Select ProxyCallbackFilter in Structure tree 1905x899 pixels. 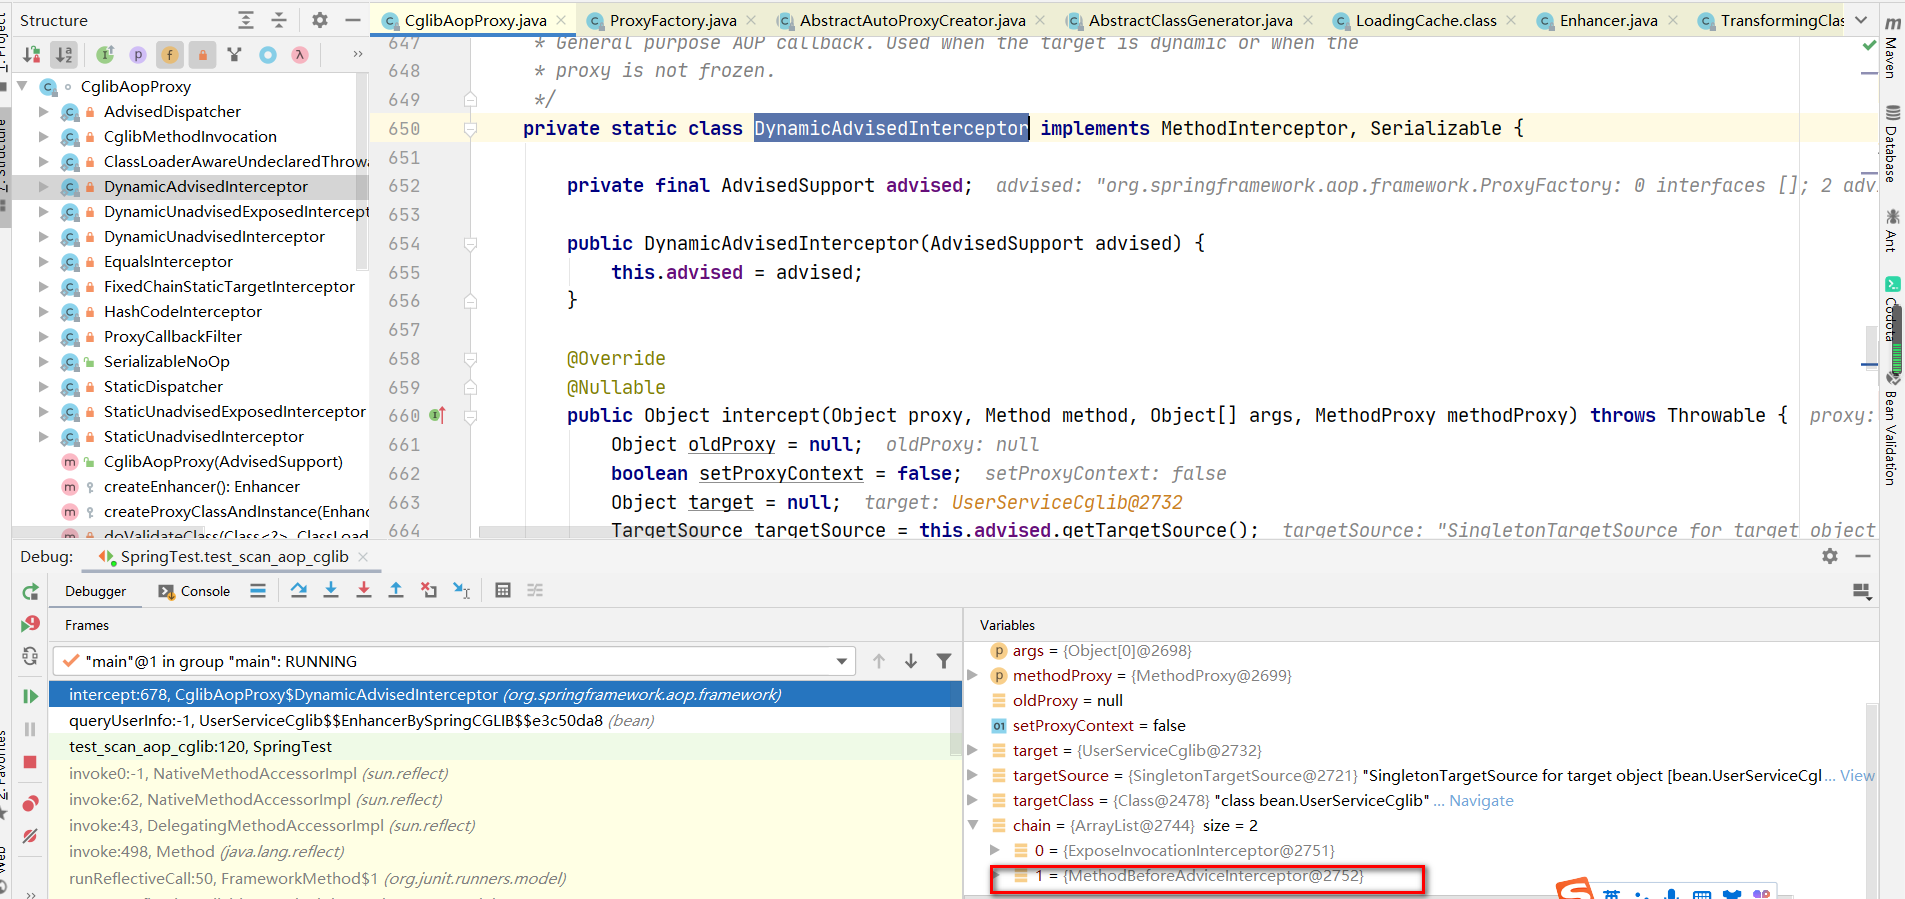[x=173, y=337]
